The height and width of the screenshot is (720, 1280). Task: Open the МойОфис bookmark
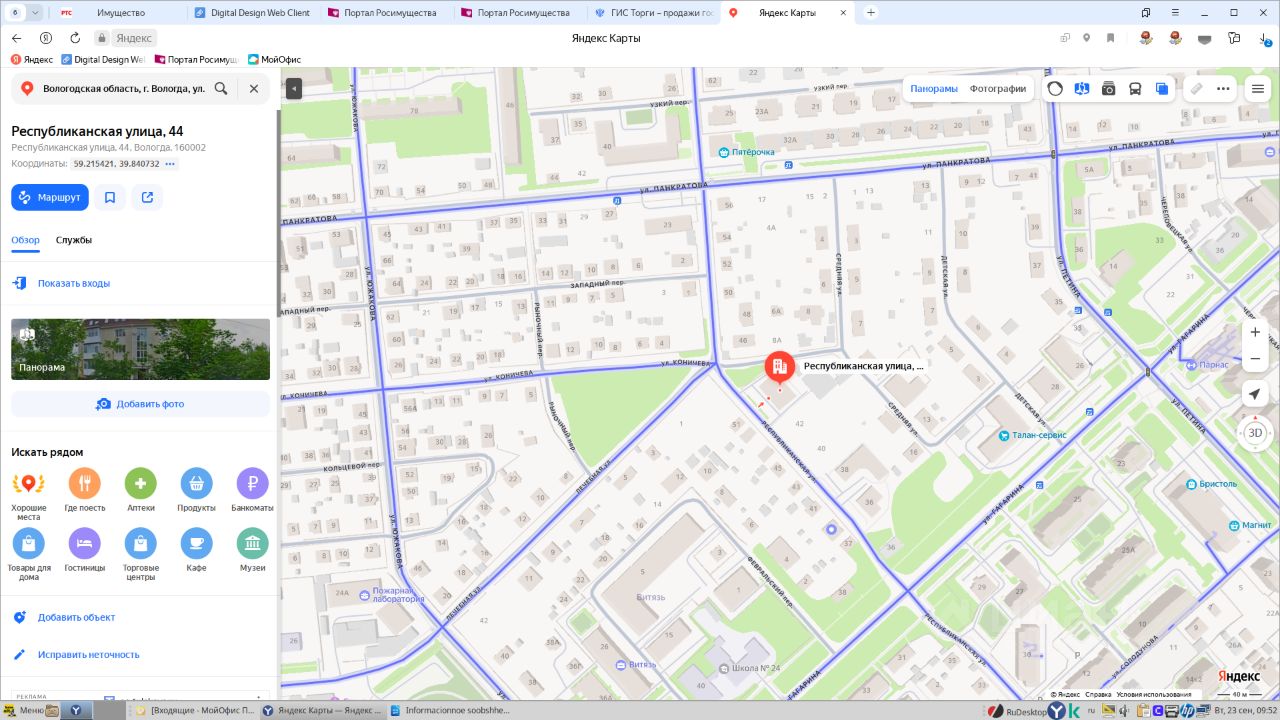pyautogui.click(x=274, y=59)
